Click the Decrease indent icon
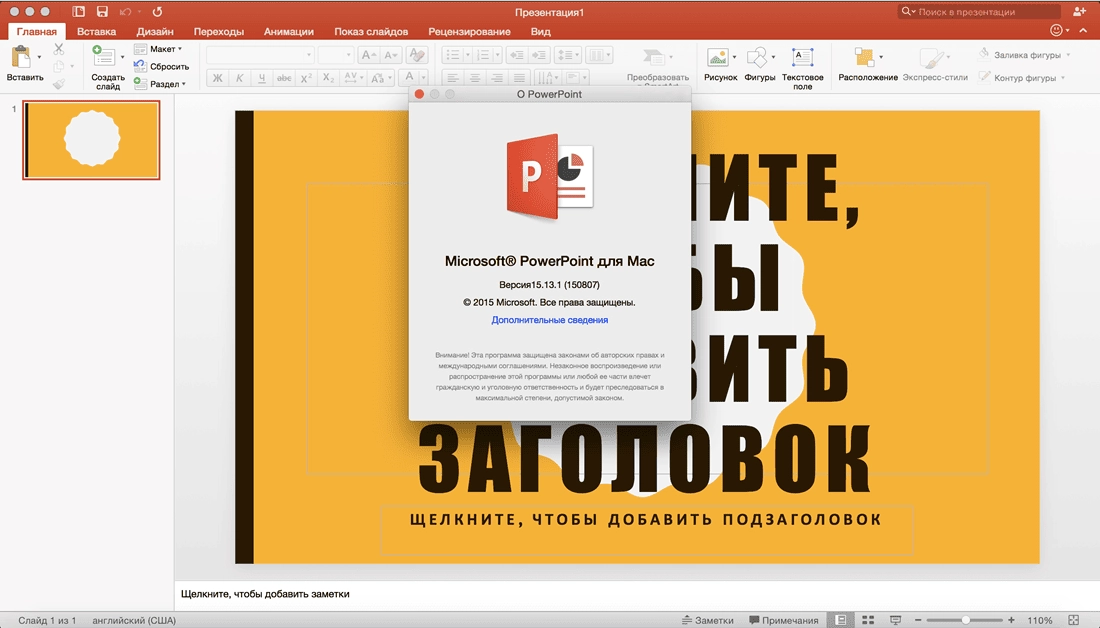Viewport: 1100px width, 628px height. click(x=516, y=55)
